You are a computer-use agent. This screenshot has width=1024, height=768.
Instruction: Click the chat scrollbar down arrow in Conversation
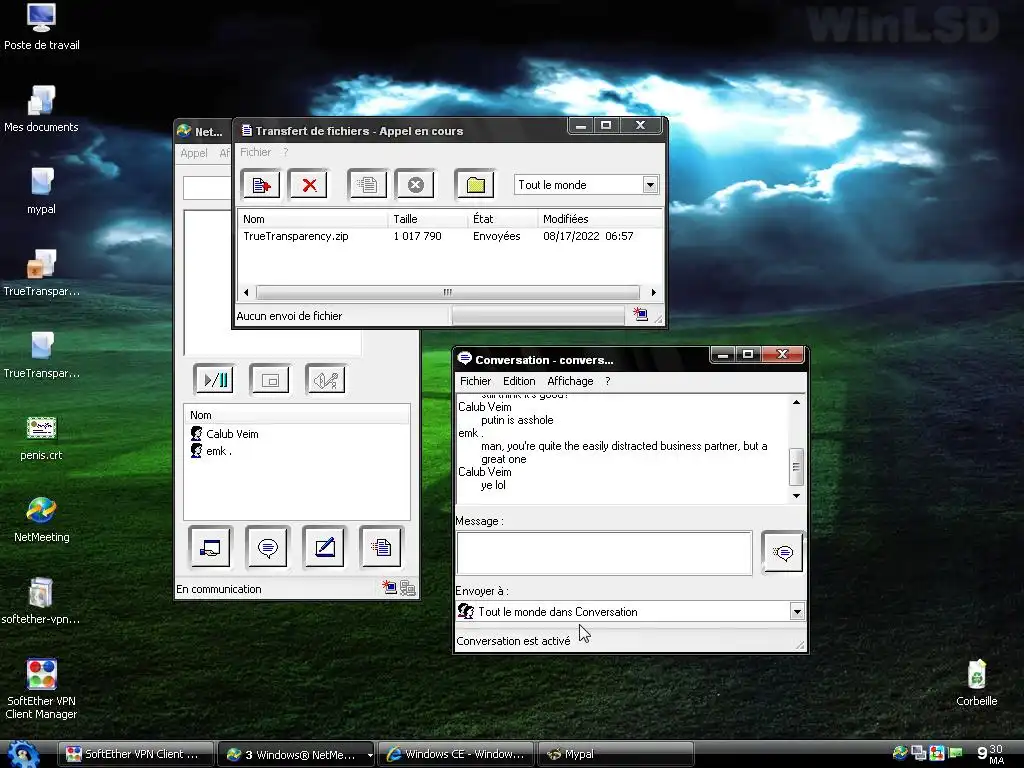tap(796, 496)
